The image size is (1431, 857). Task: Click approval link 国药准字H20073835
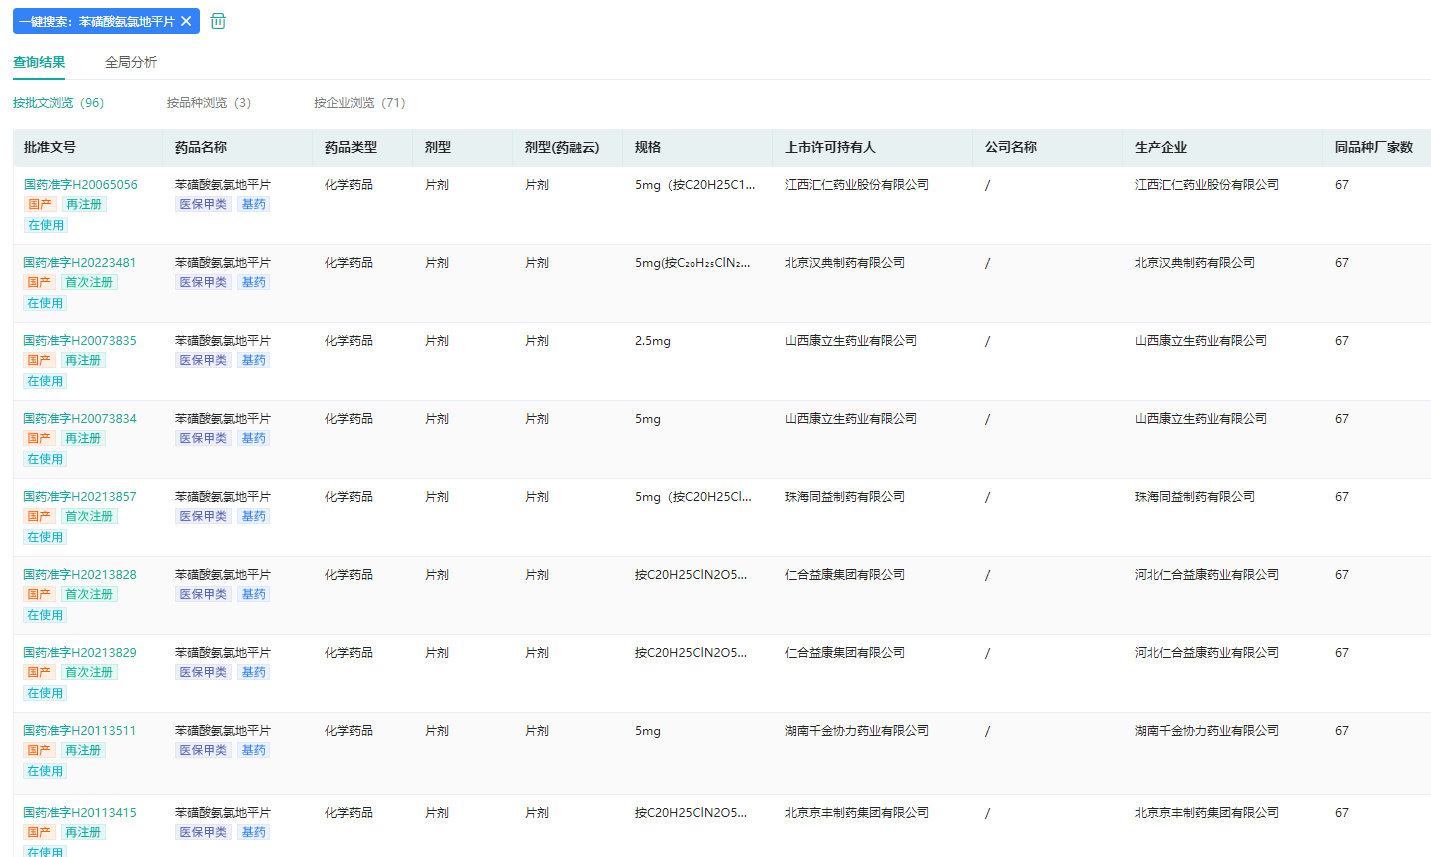80,341
